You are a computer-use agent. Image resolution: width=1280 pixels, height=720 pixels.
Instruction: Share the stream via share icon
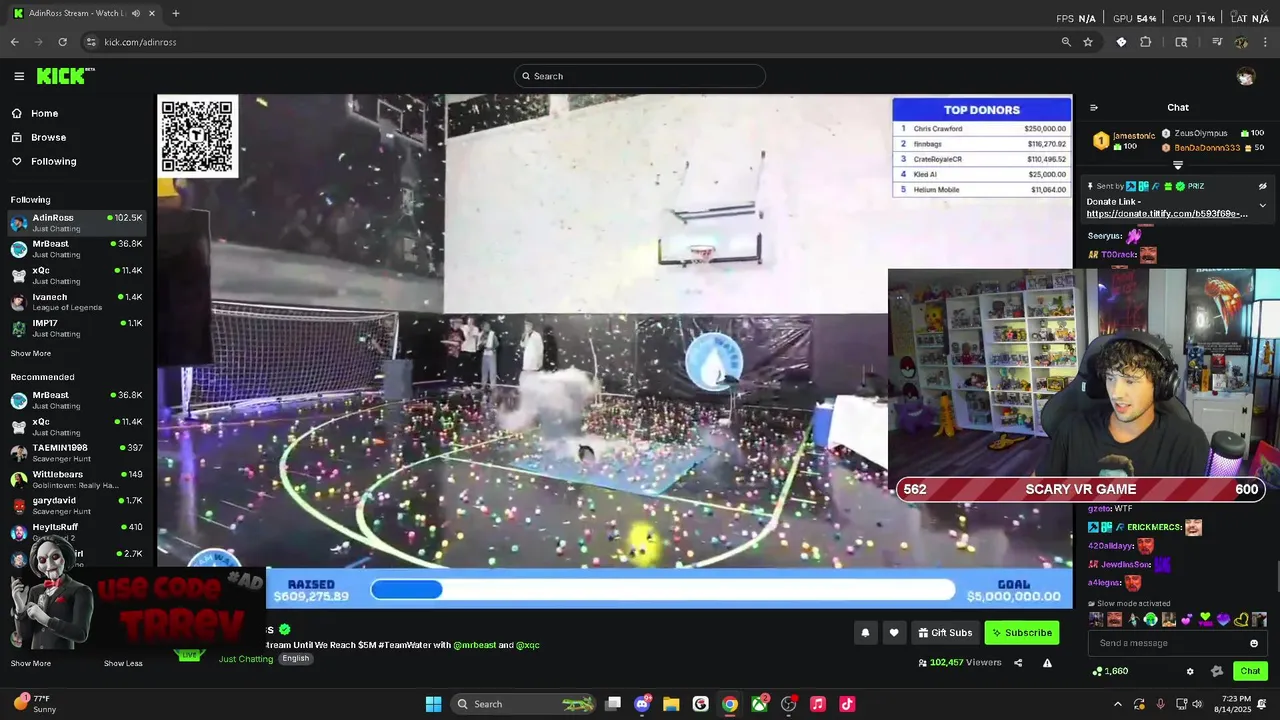click(1018, 662)
